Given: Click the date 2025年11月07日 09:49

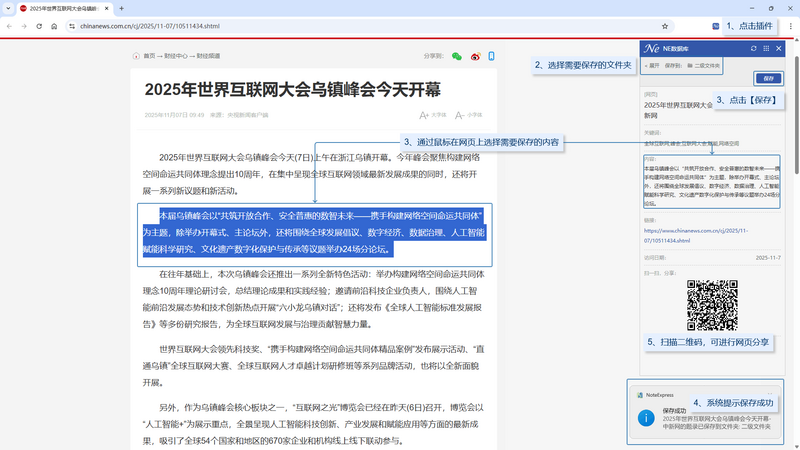Looking at the screenshot, I should [174, 115].
